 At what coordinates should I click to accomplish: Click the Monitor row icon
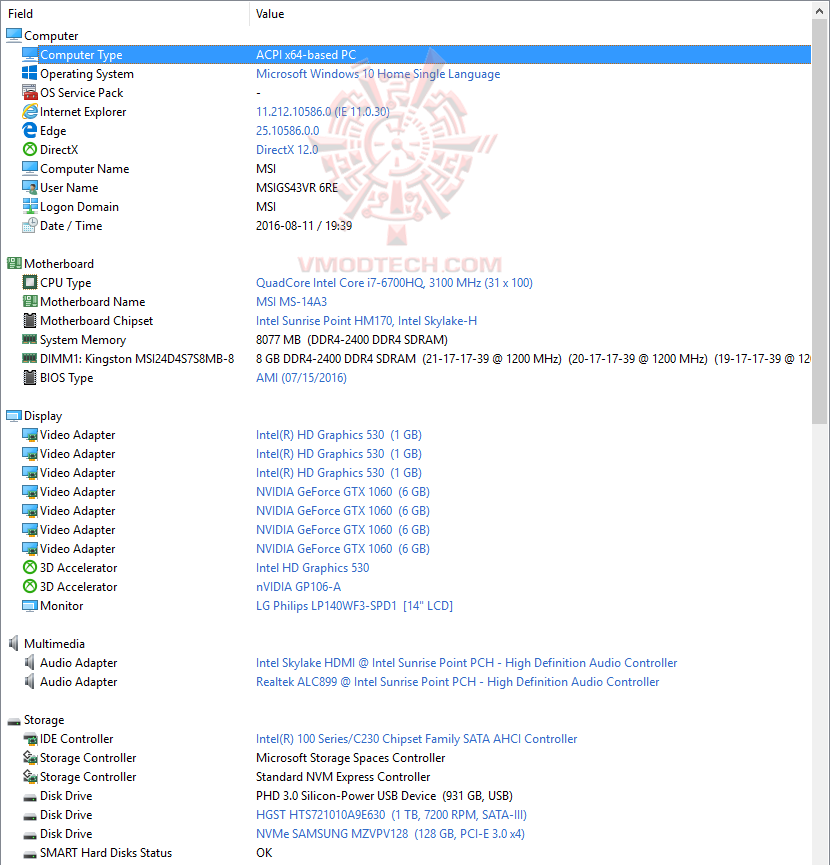point(30,606)
